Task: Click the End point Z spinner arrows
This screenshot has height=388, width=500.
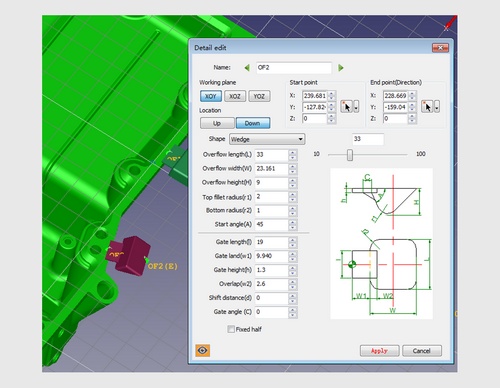Action: coord(412,118)
